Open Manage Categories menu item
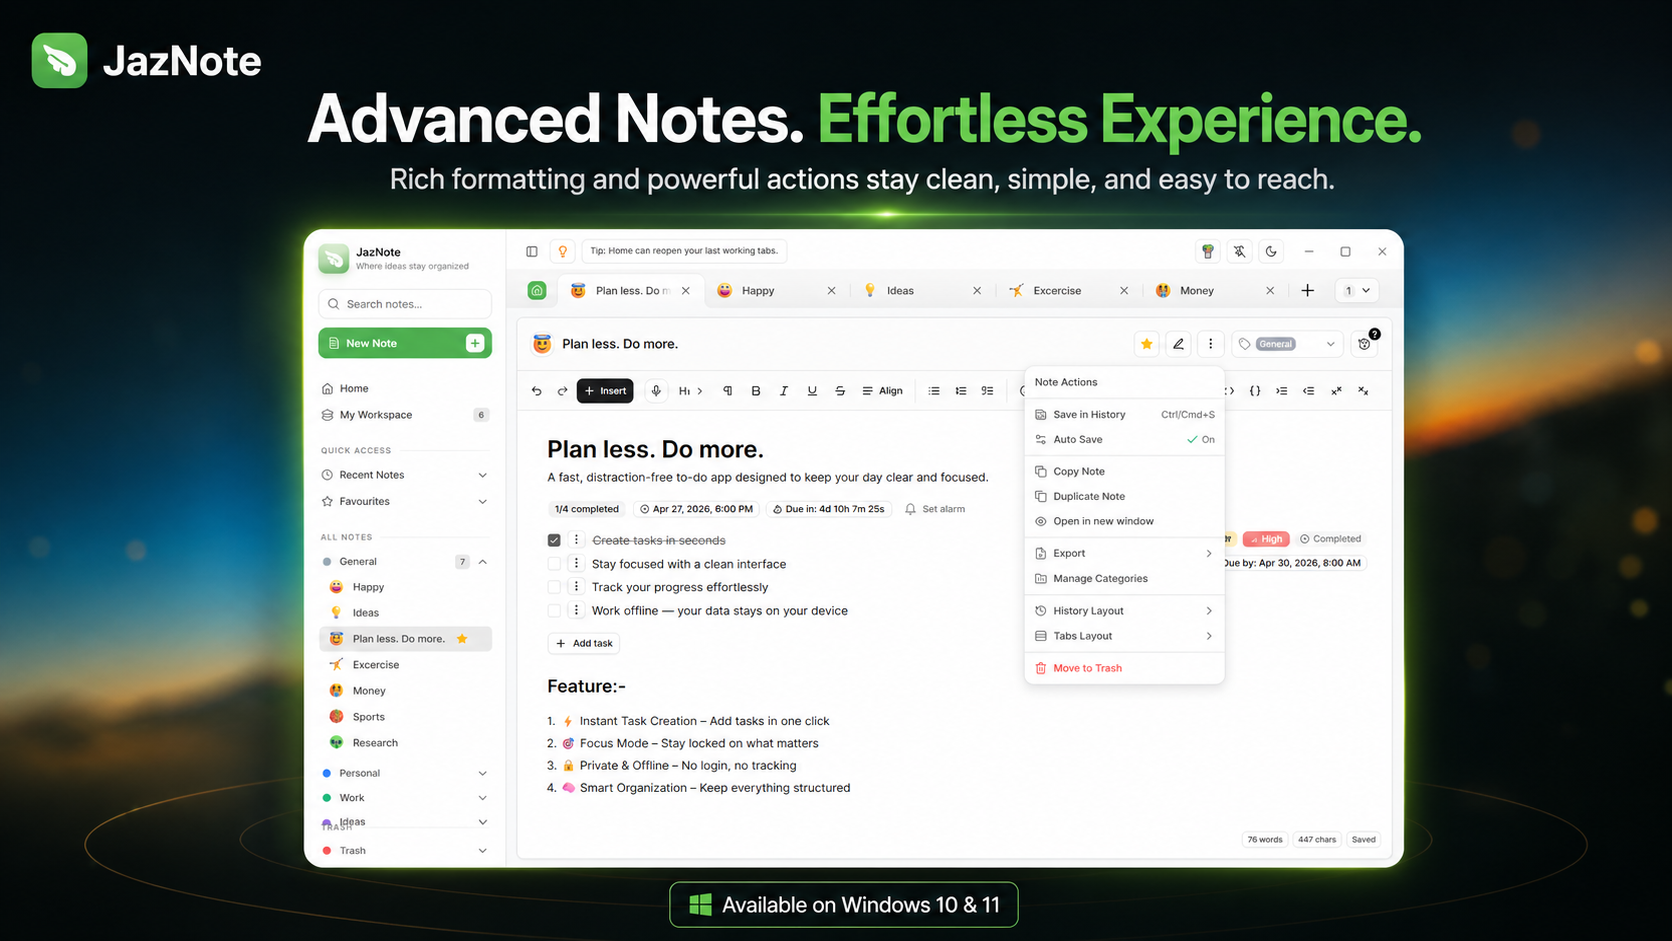Screen dimensions: 1672x941 (x=1125, y=578)
